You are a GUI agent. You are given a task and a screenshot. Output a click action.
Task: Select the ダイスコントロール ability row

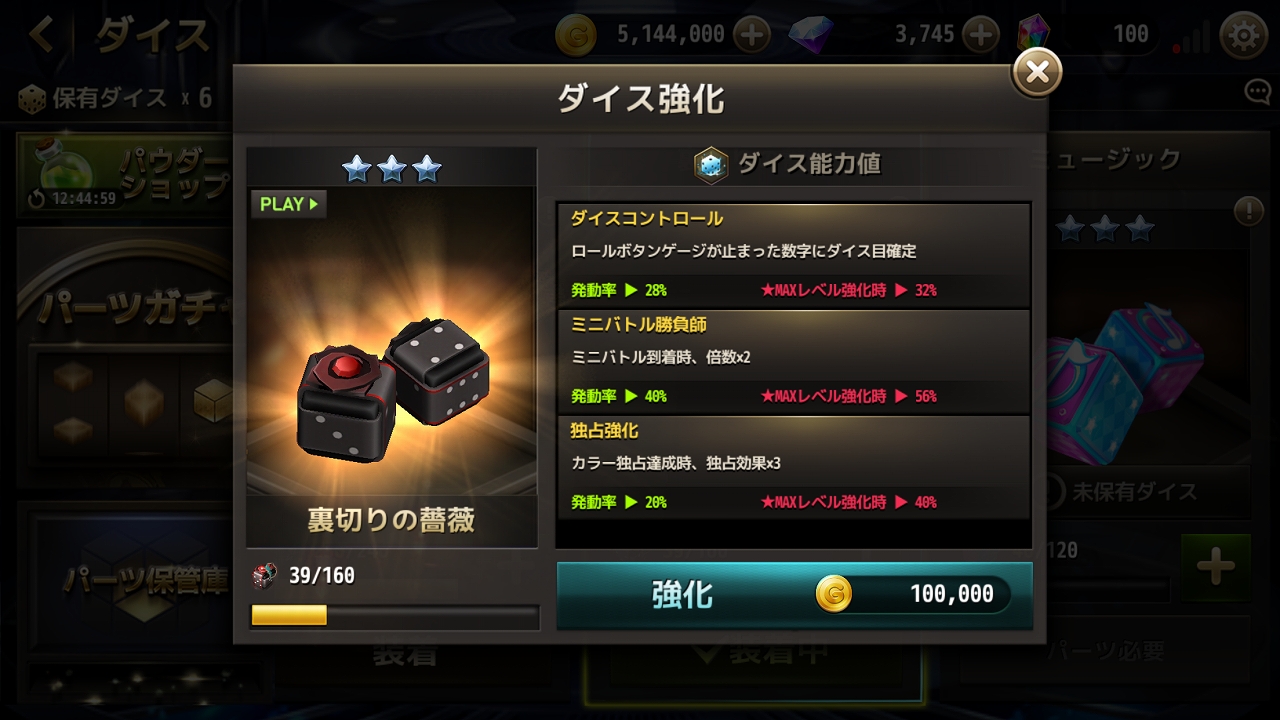(793, 255)
